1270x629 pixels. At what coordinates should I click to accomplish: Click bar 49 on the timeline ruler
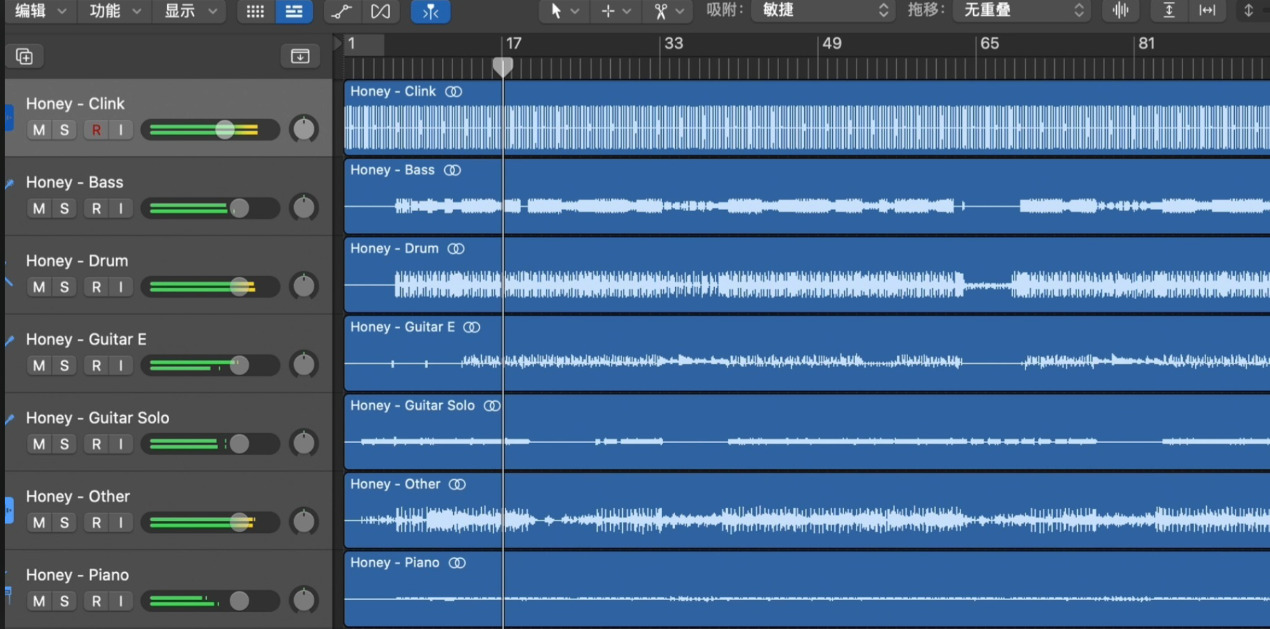point(830,44)
